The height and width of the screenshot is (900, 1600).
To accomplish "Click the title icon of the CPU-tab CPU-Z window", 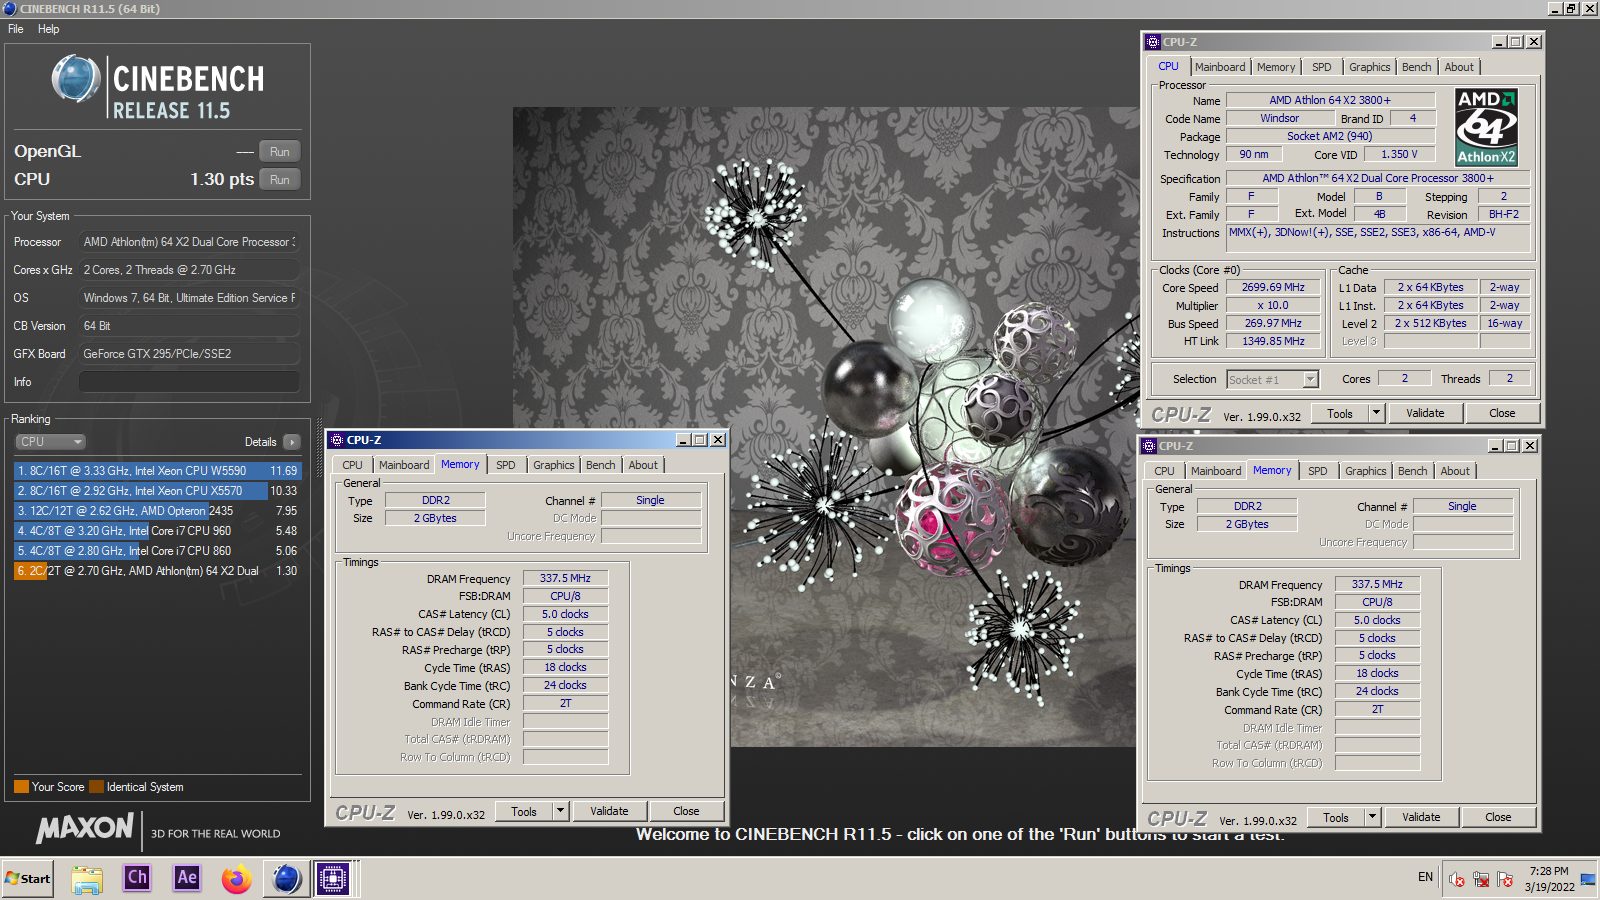I will 1153,42.
